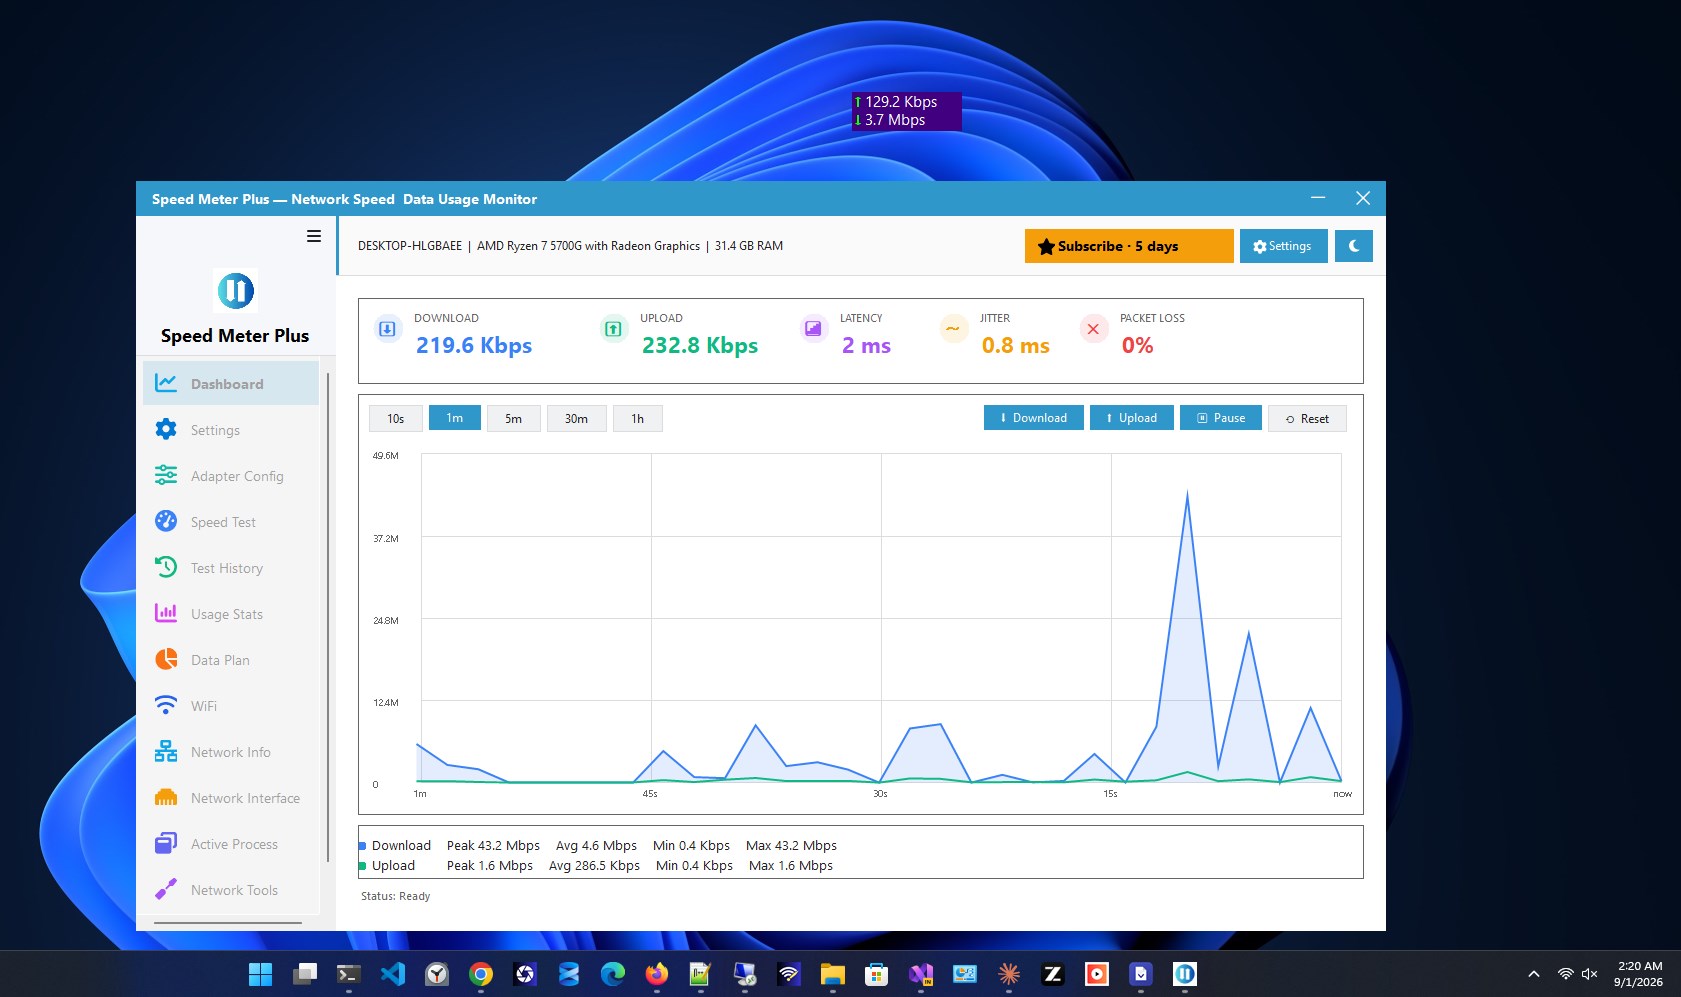Click the Usage Stats bar chart icon
The width and height of the screenshot is (1681, 997).
coord(166,613)
